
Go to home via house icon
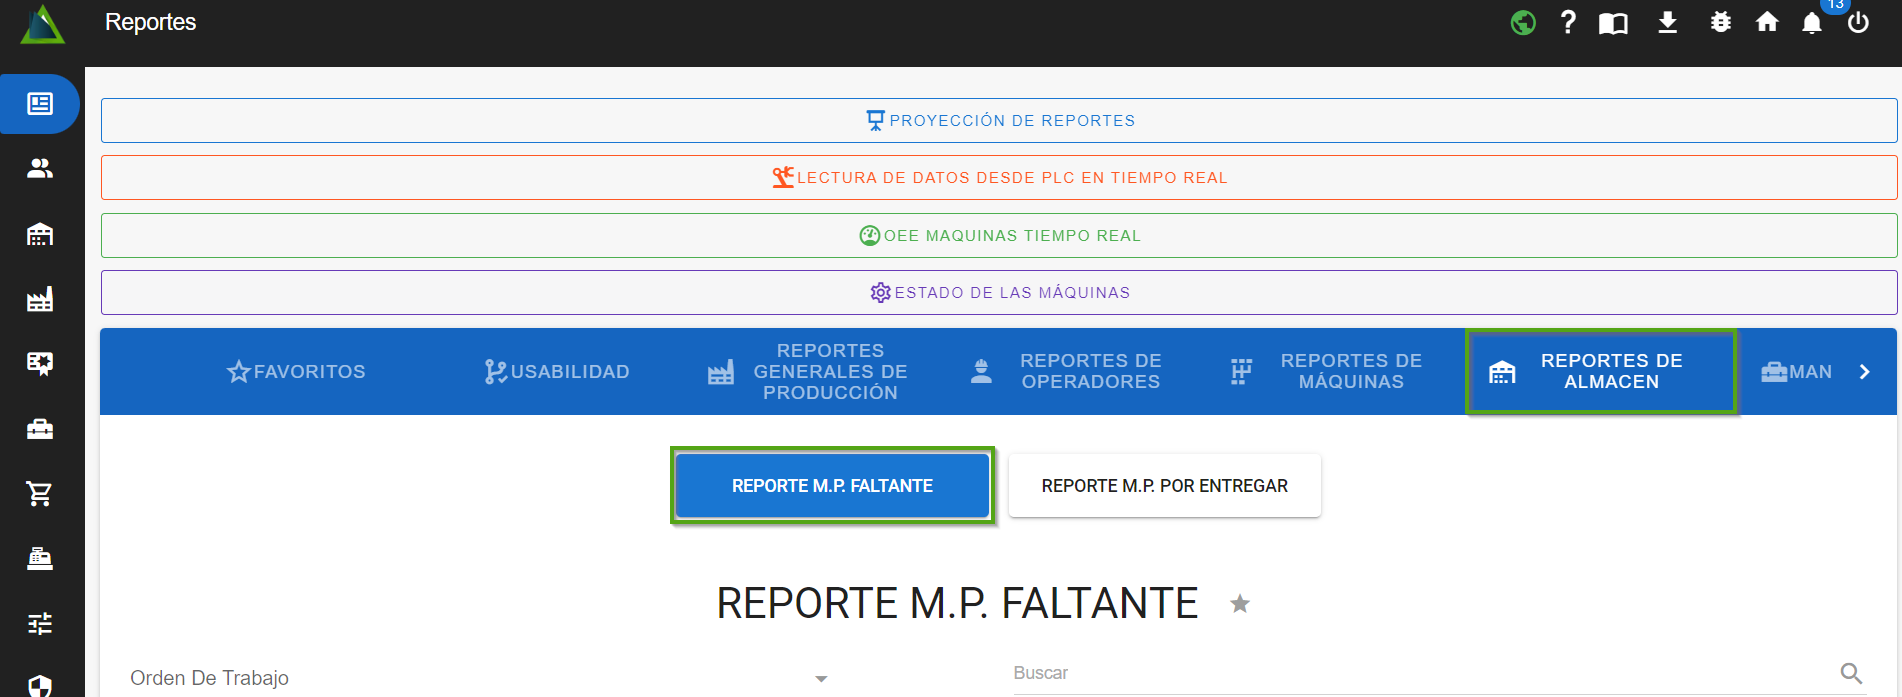click(x=1767, y=22)
